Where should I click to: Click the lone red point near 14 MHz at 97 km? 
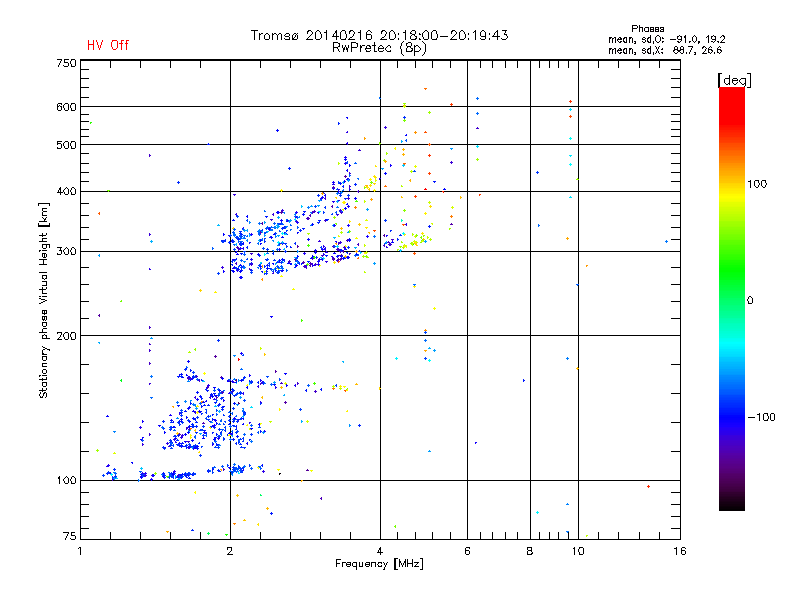[648, 486]
